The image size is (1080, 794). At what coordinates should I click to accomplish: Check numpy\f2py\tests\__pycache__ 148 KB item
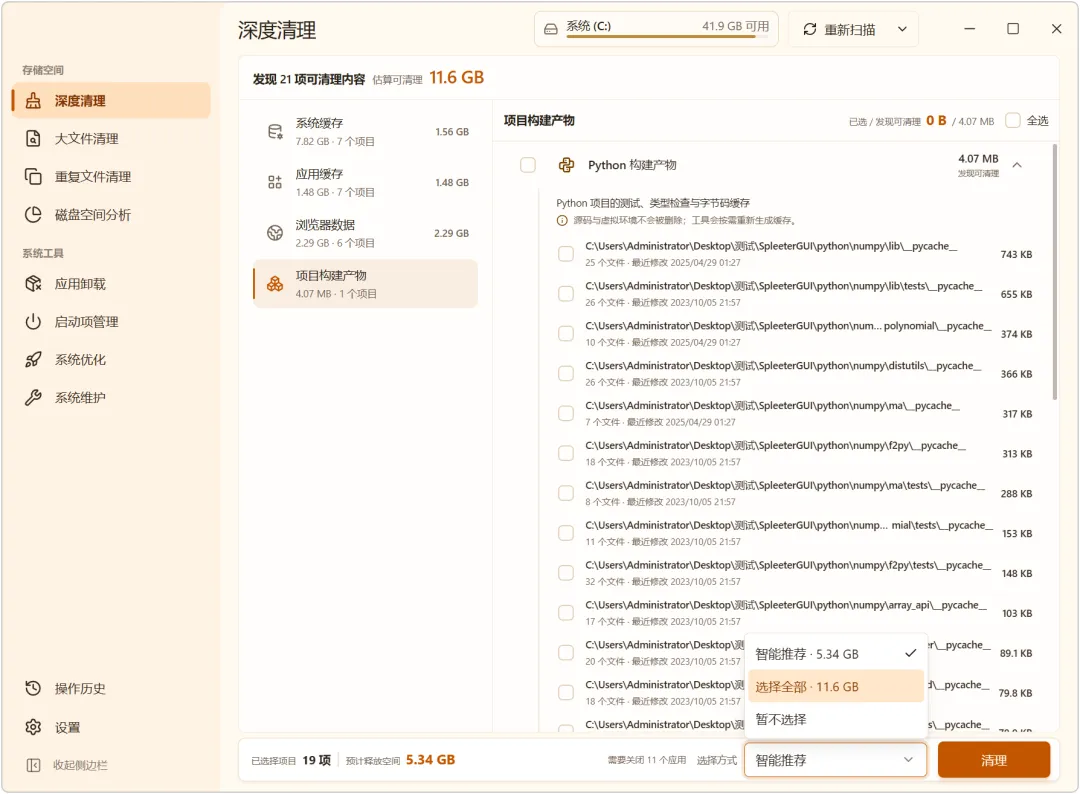tap(565, 573)
